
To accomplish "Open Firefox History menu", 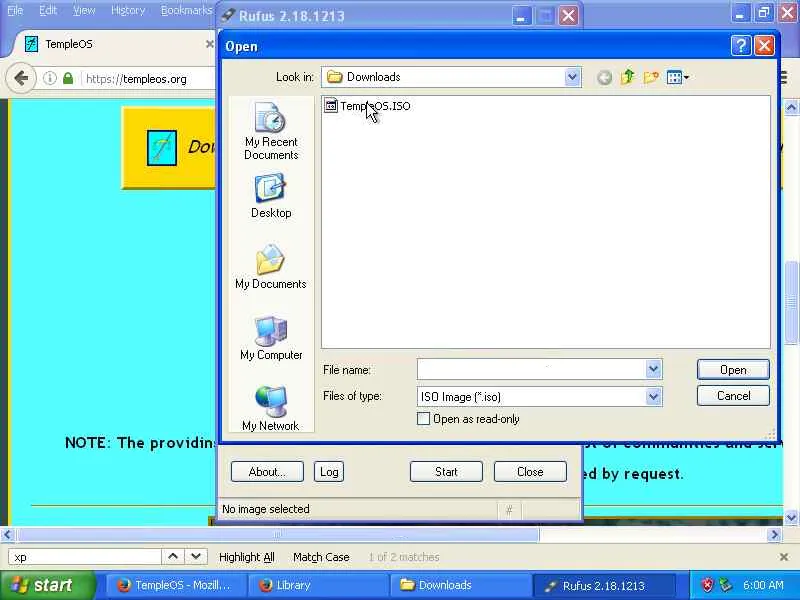I will [128, 10].
